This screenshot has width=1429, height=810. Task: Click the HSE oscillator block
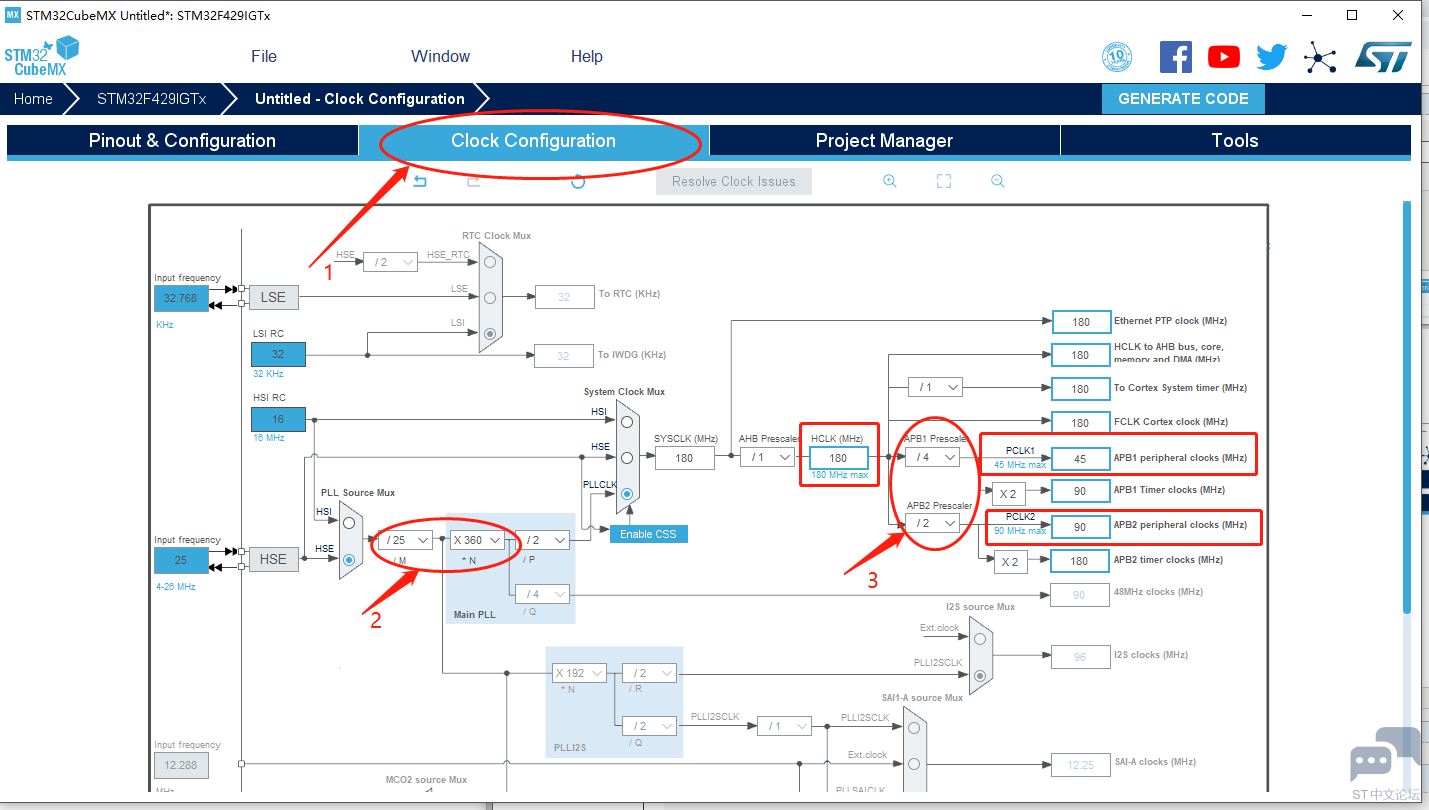pos(273,559)
